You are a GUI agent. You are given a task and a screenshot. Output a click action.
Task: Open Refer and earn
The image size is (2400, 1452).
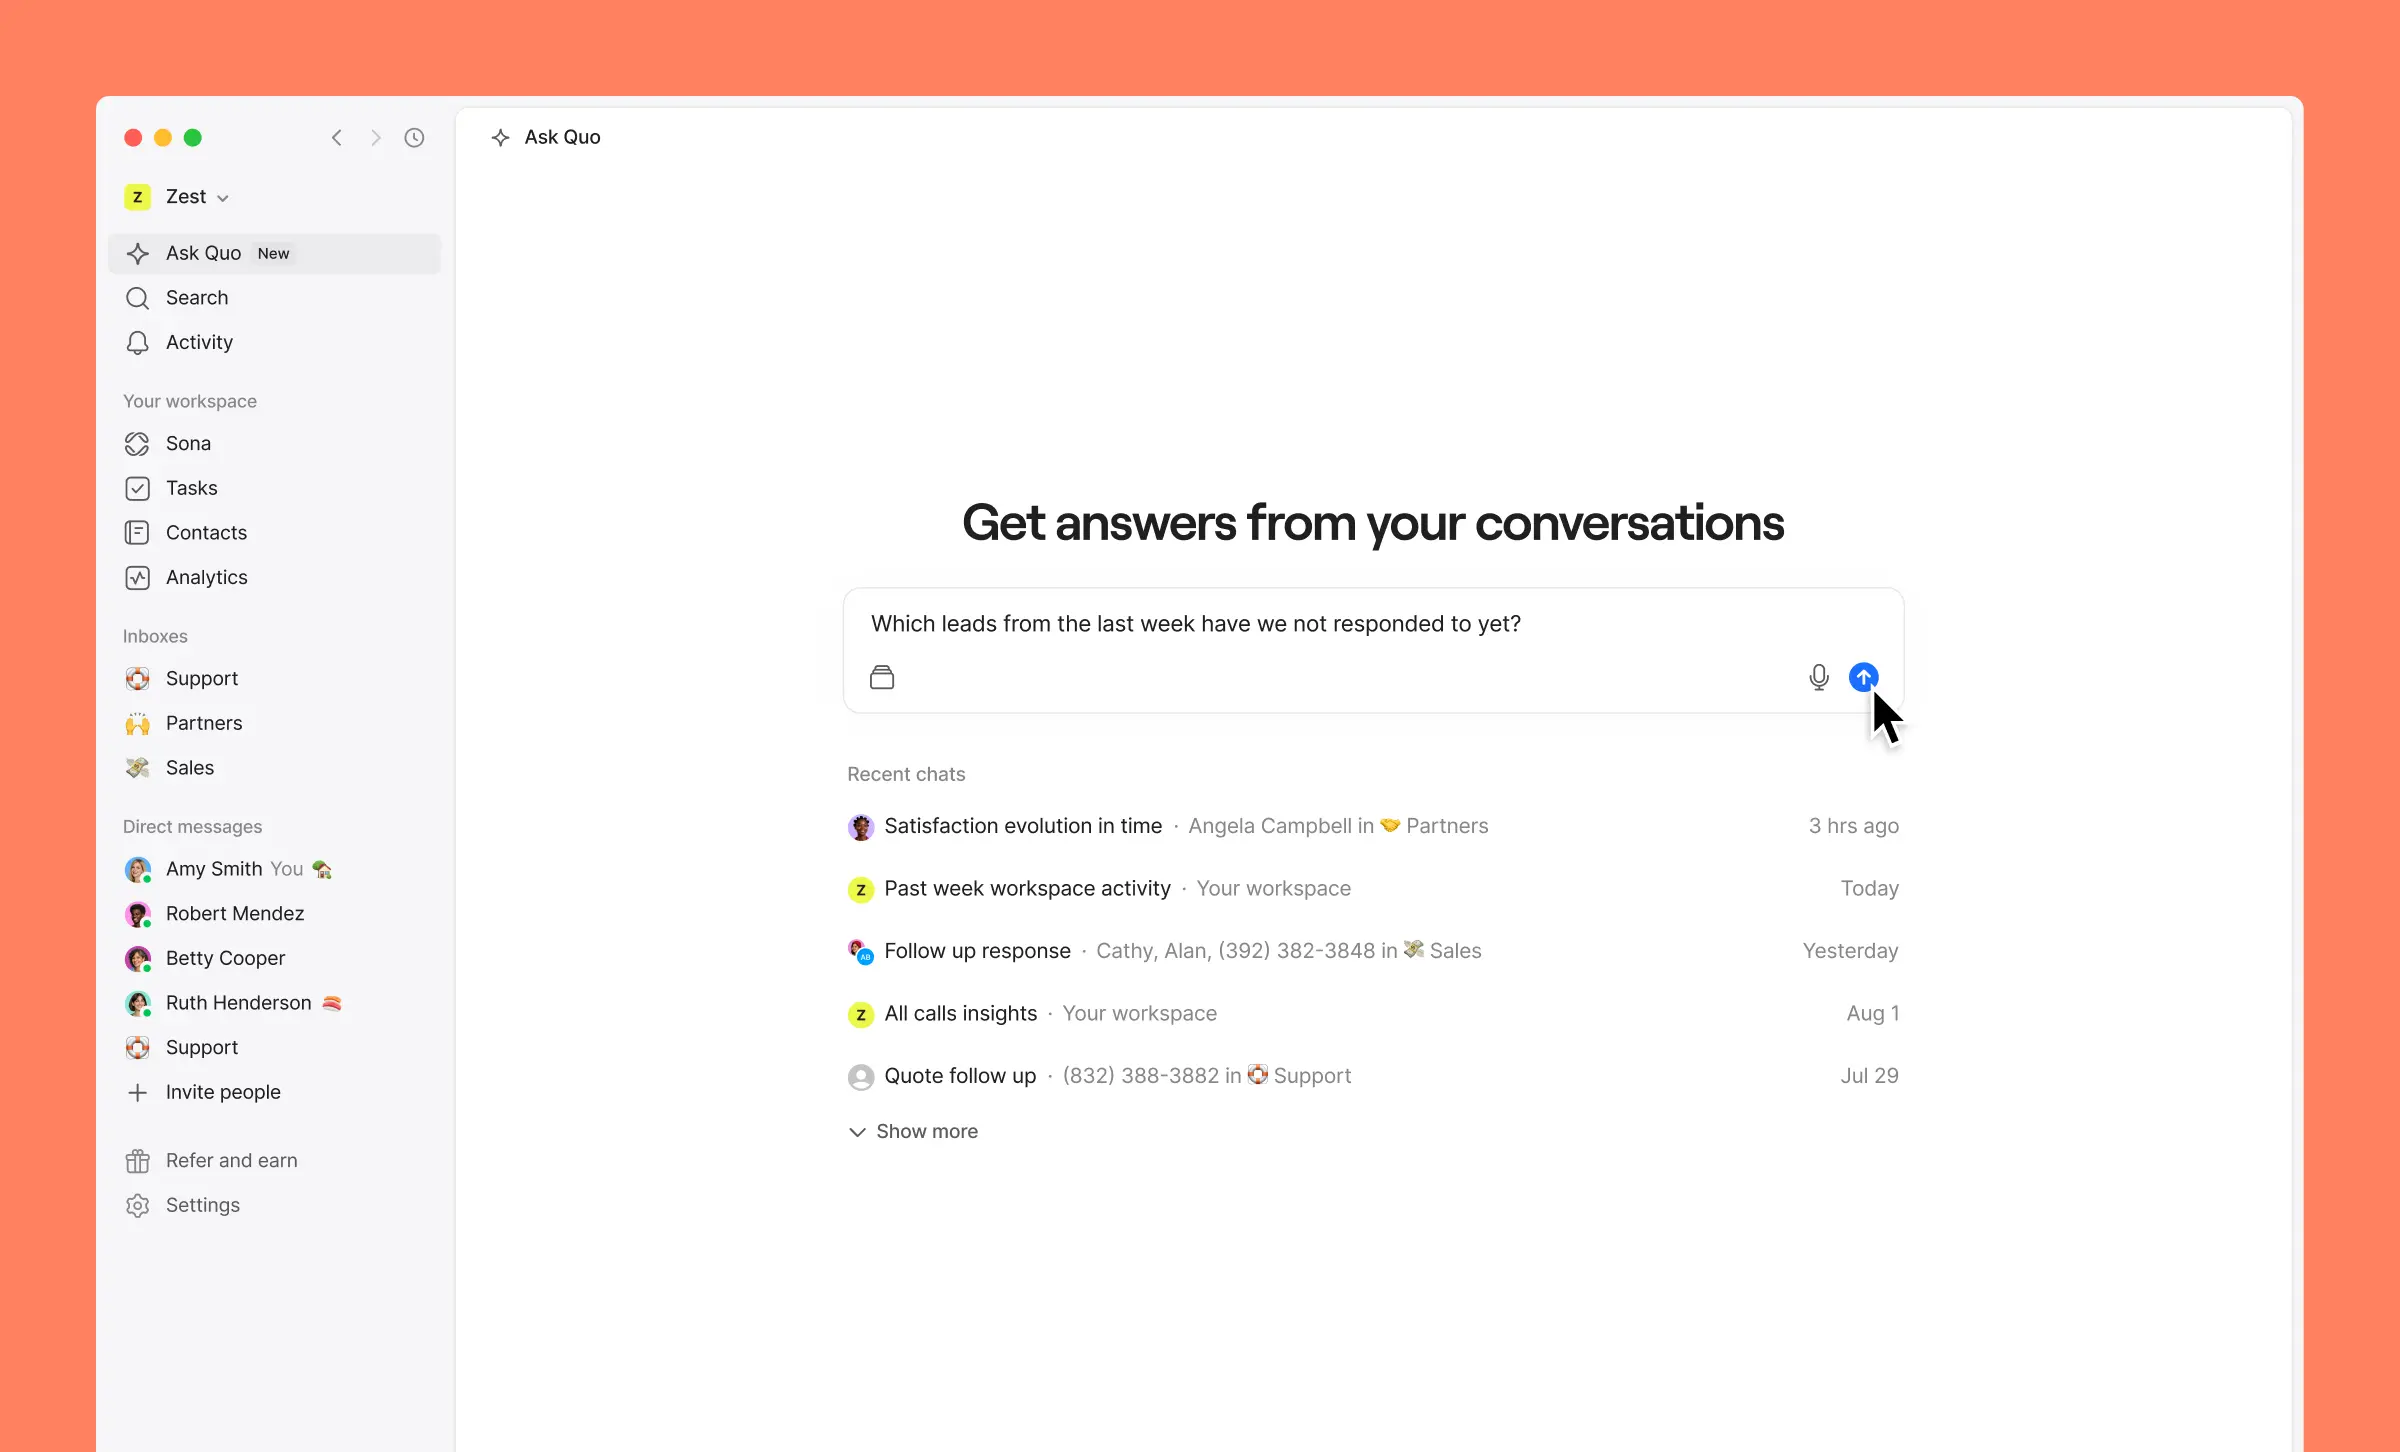point(274,1160)
